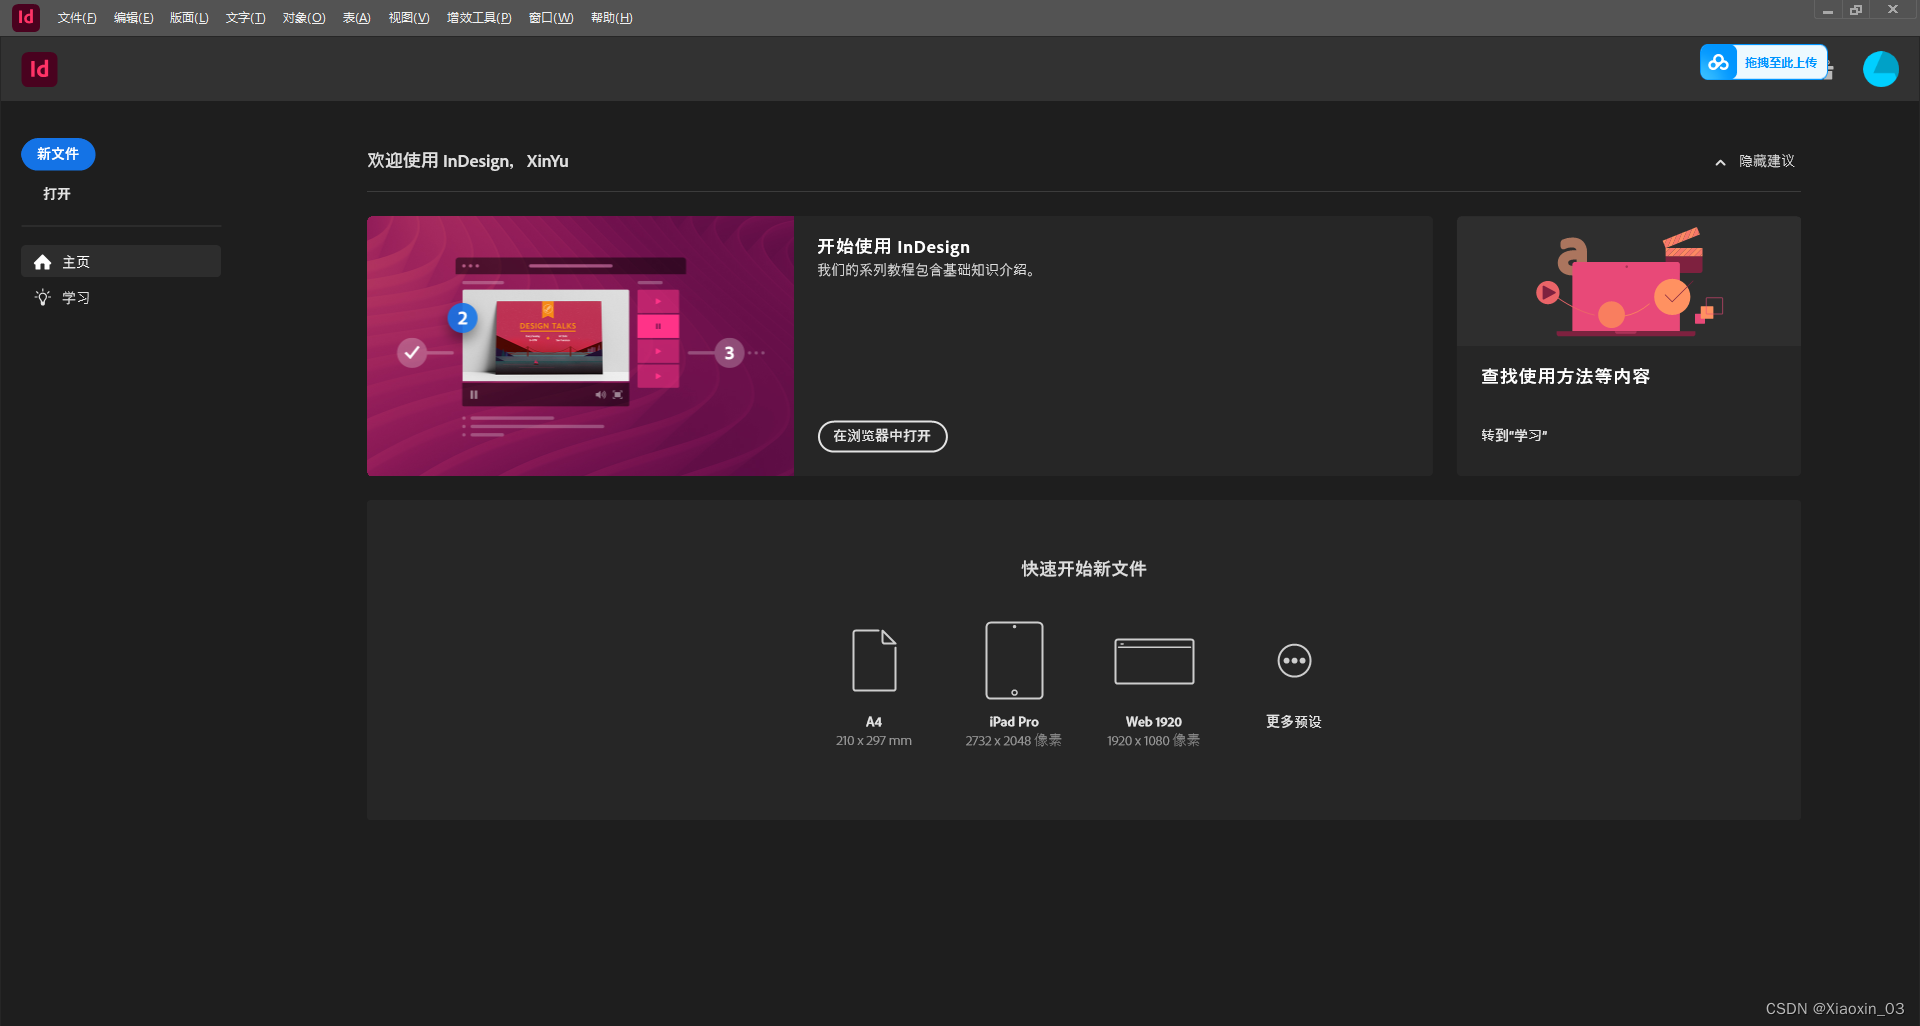This screenshot has width=1920, height=1026.
Task: Click 在浏览器中打开 button
Action: pyautogui.click(x=882, y=436)
